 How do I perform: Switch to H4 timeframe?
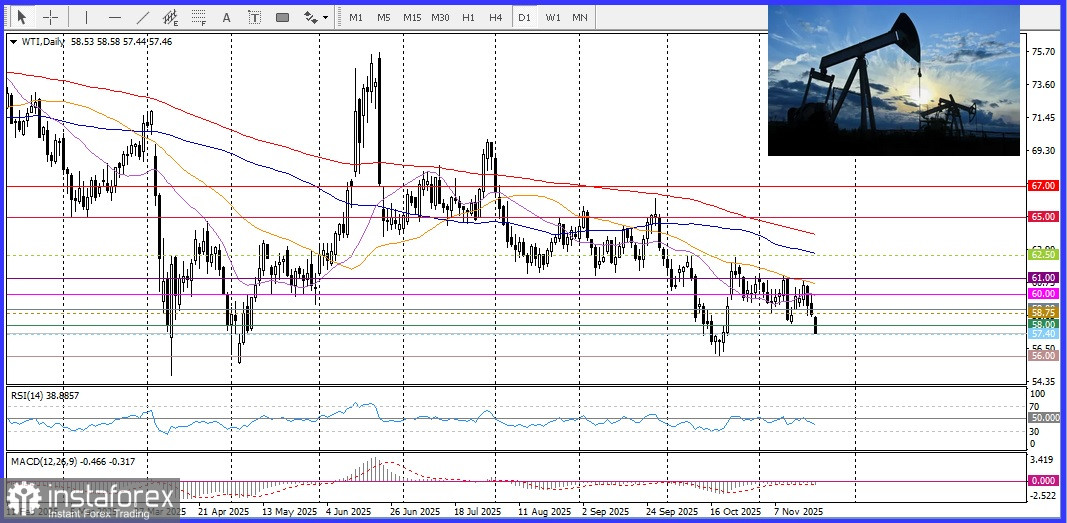(x=495, y=17)
